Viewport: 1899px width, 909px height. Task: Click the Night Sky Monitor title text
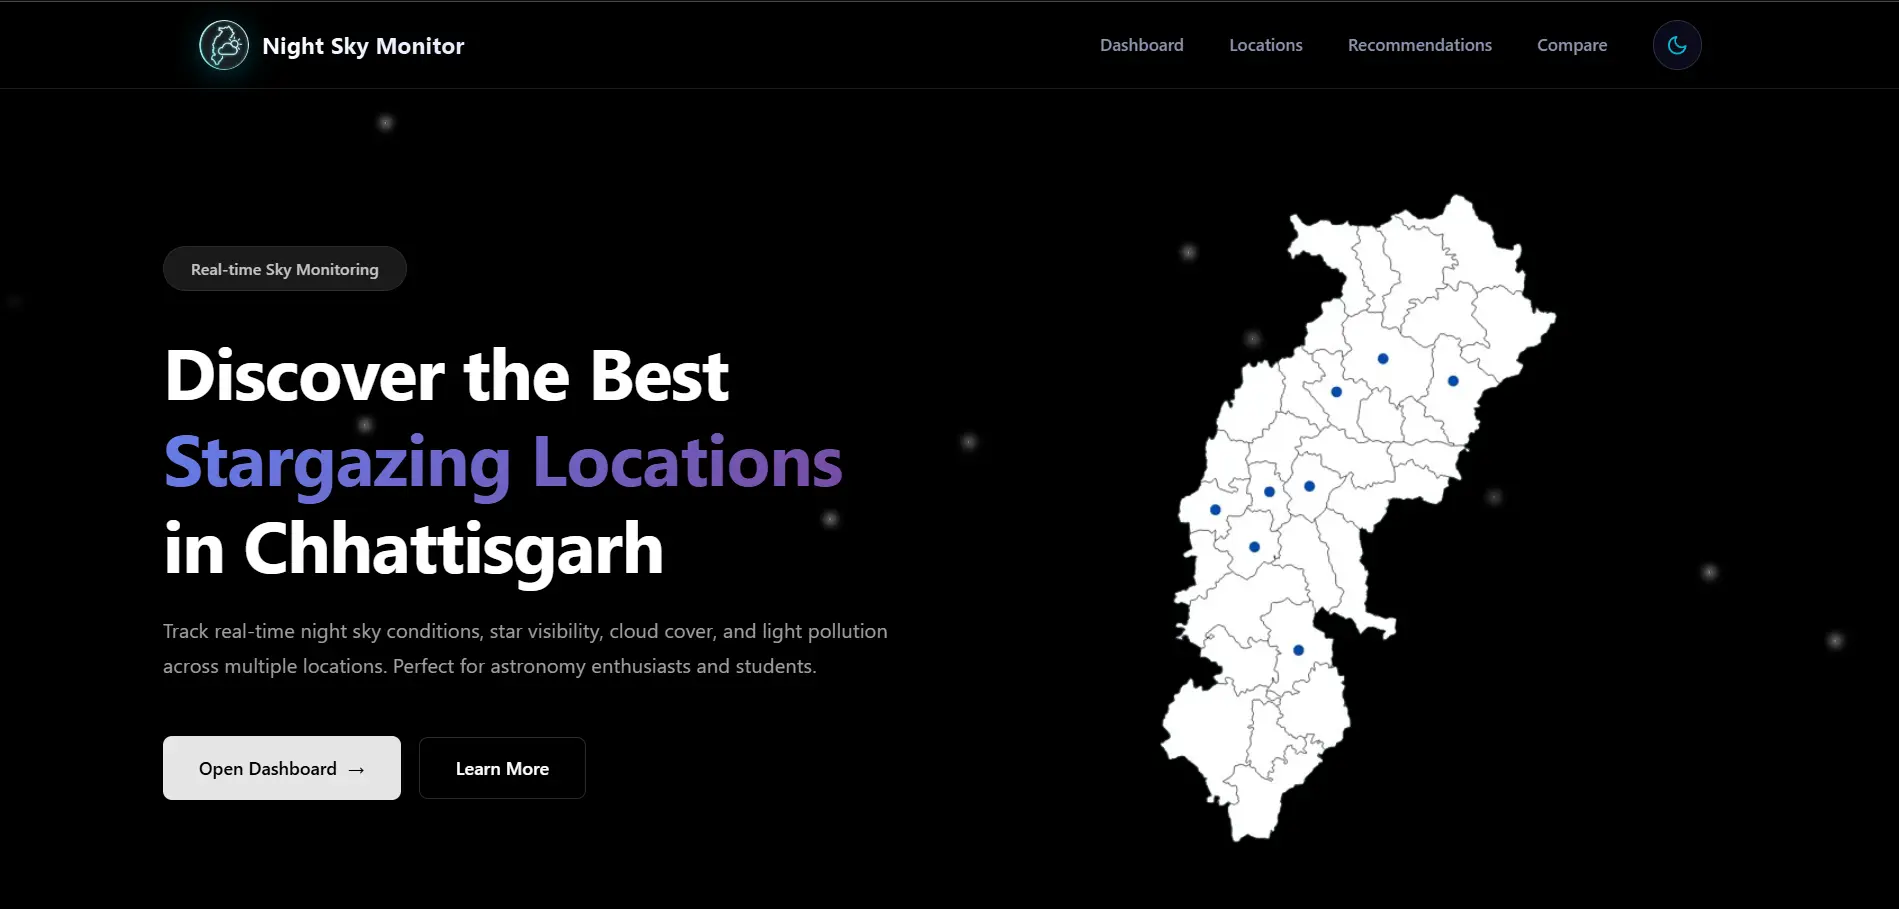coord(363,46)
